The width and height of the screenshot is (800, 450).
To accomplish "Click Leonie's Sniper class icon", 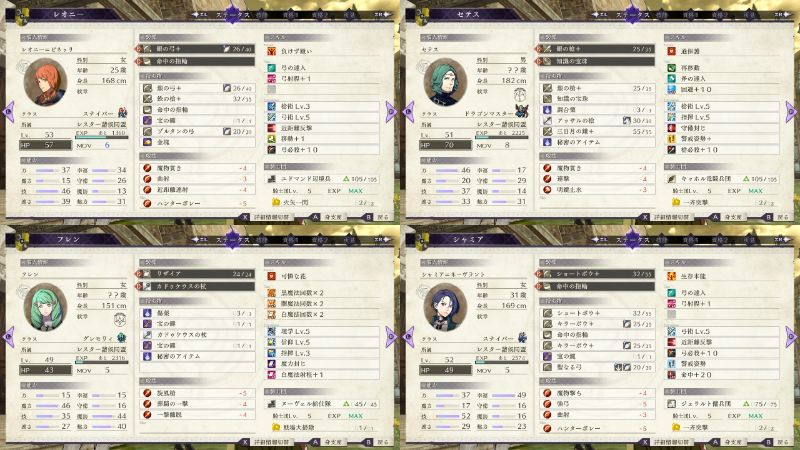I will click(x=122, y=113).
